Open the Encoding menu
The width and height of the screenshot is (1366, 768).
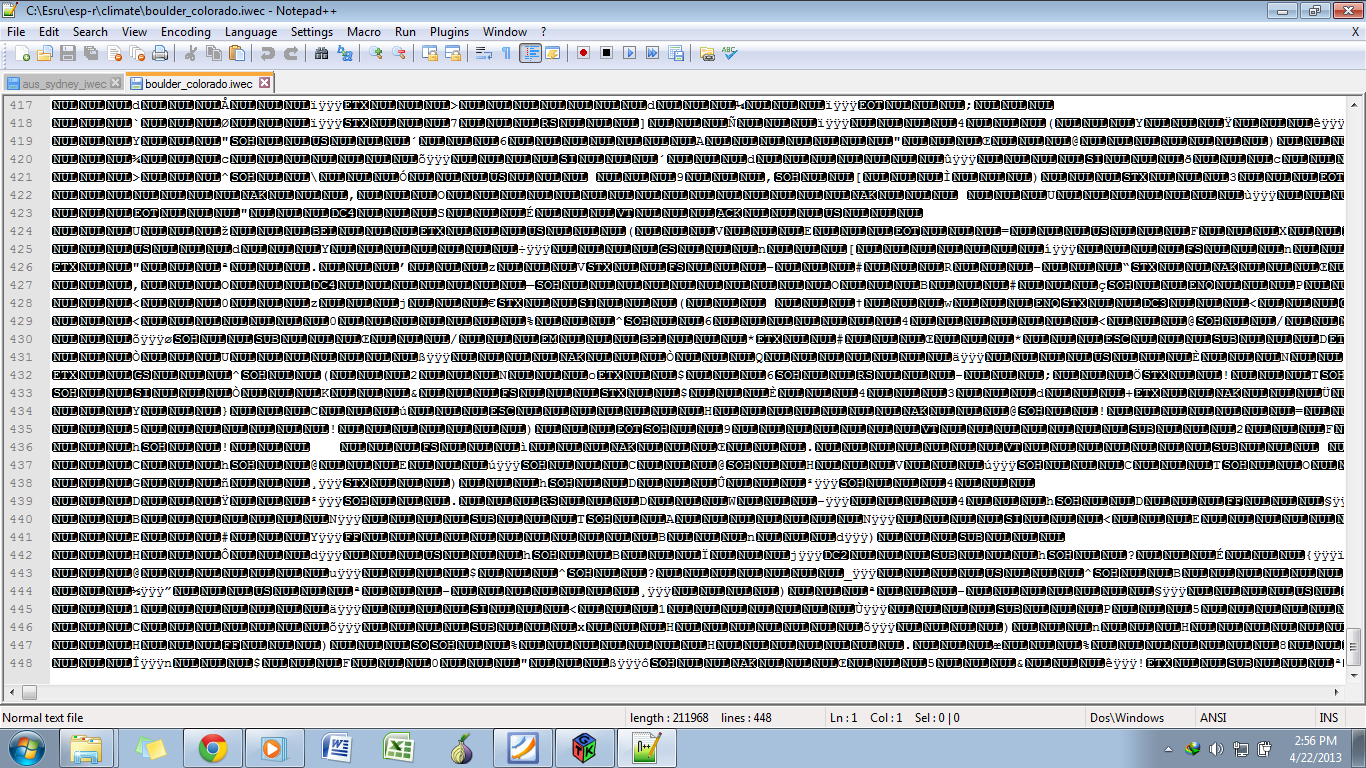tap(185, 32)
